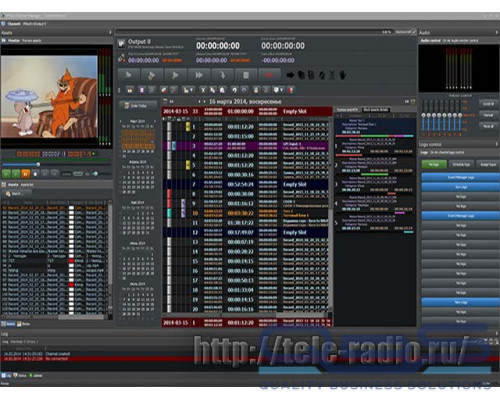Open the Audio control tab
Screen dimensions: 500x400
430,40
